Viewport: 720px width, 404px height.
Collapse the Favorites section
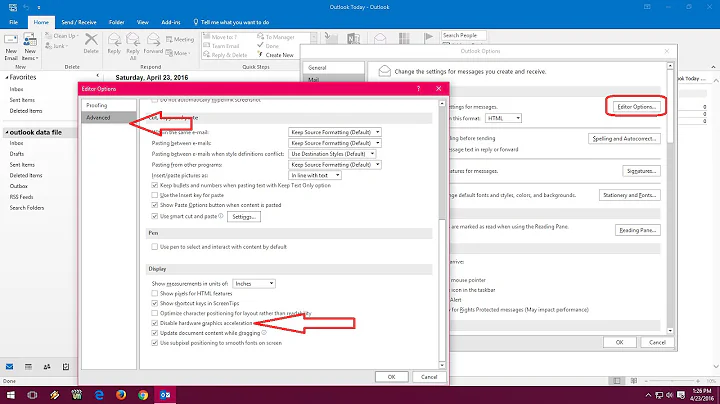point(7,78)
